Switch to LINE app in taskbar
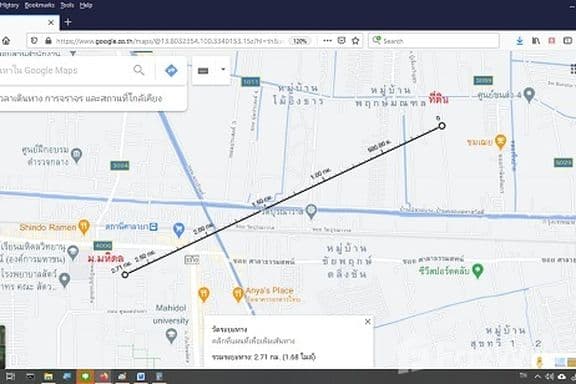 [x=85, y=377]
